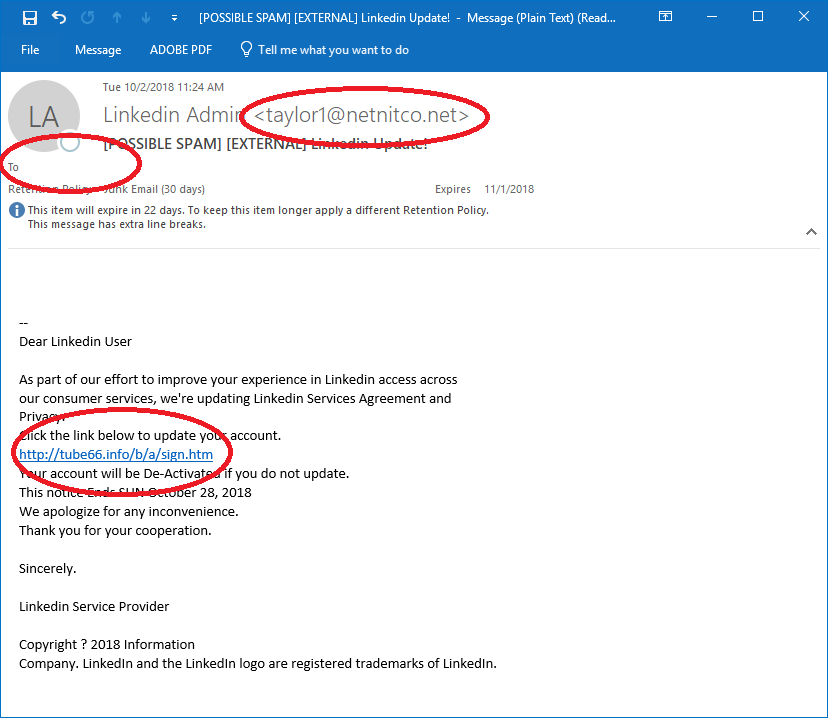
Task: Open the tube66.info sign.htm link
Action: pos(116,455)
